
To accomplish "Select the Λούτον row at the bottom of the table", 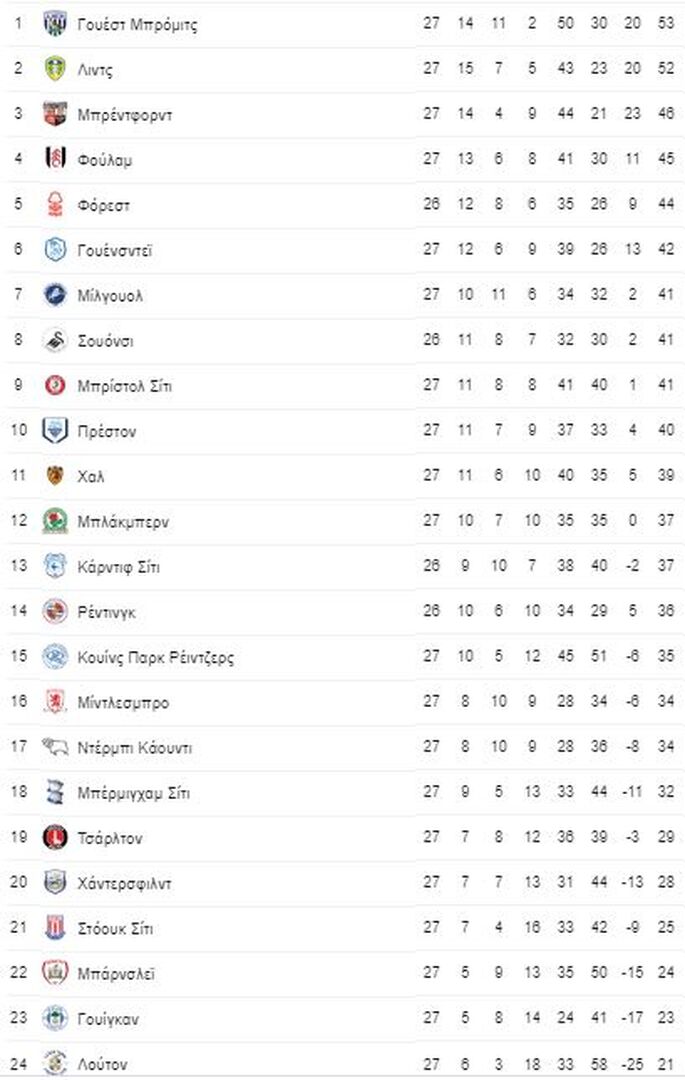I will pos(344,1063).
